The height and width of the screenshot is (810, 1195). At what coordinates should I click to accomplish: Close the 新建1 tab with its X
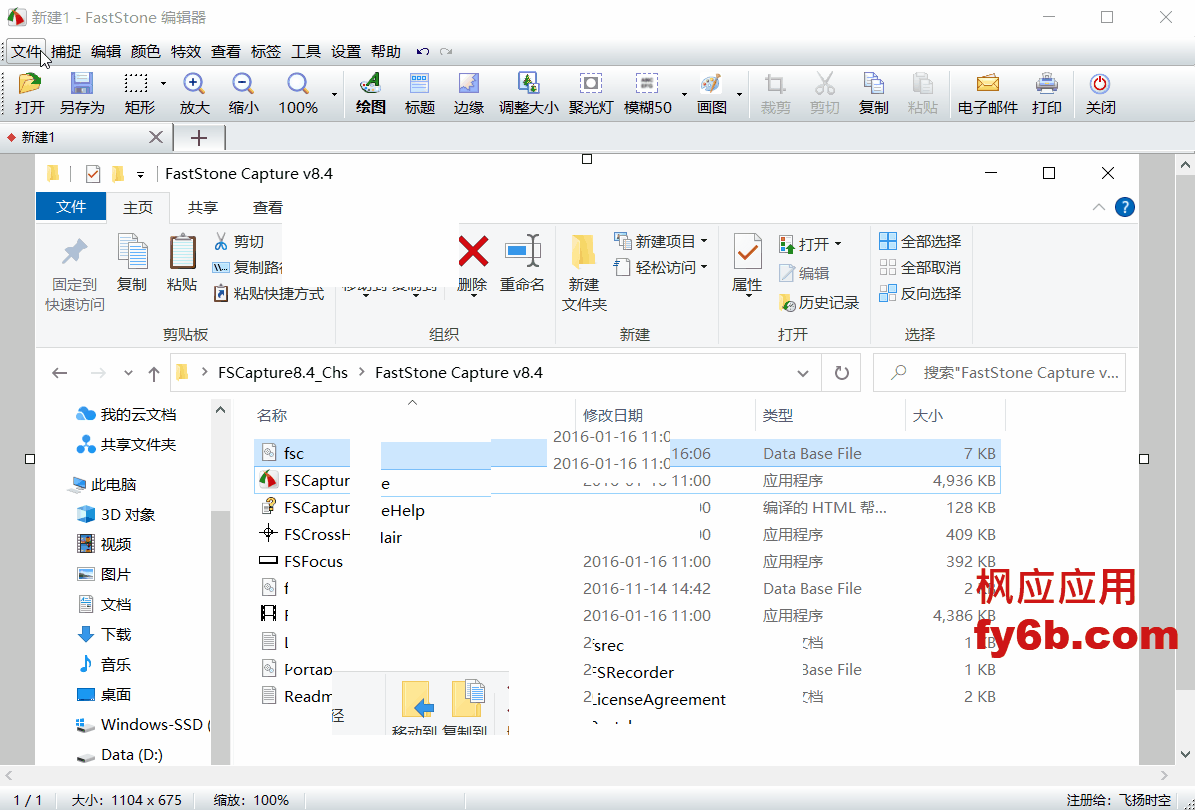[x=155, y=137]
